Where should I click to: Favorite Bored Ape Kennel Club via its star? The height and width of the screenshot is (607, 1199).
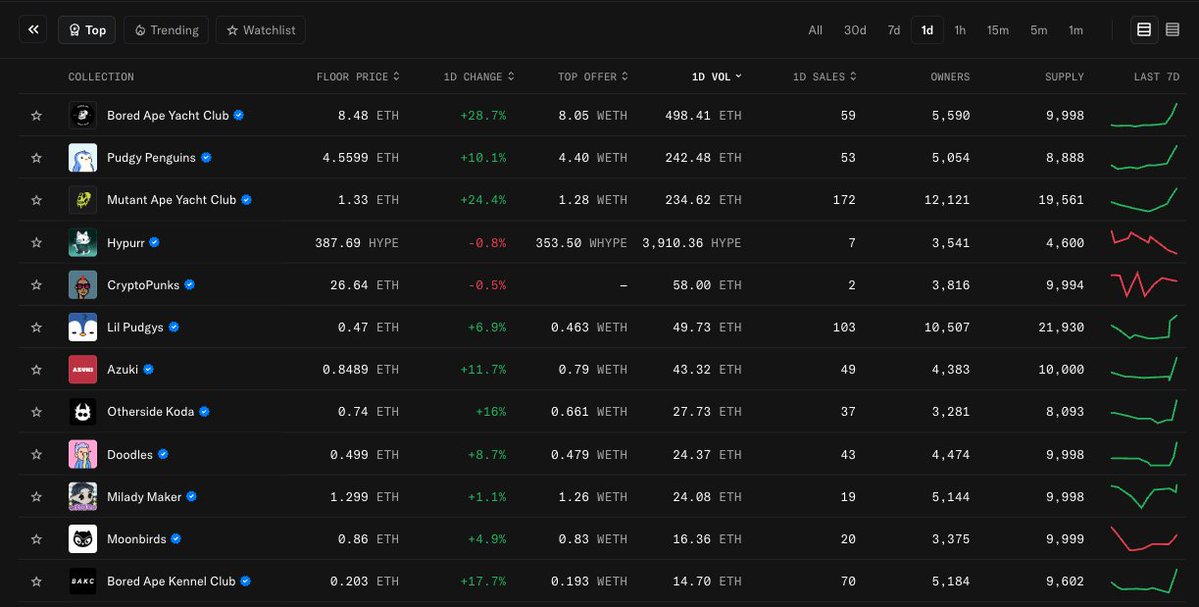tap(36, 580)
